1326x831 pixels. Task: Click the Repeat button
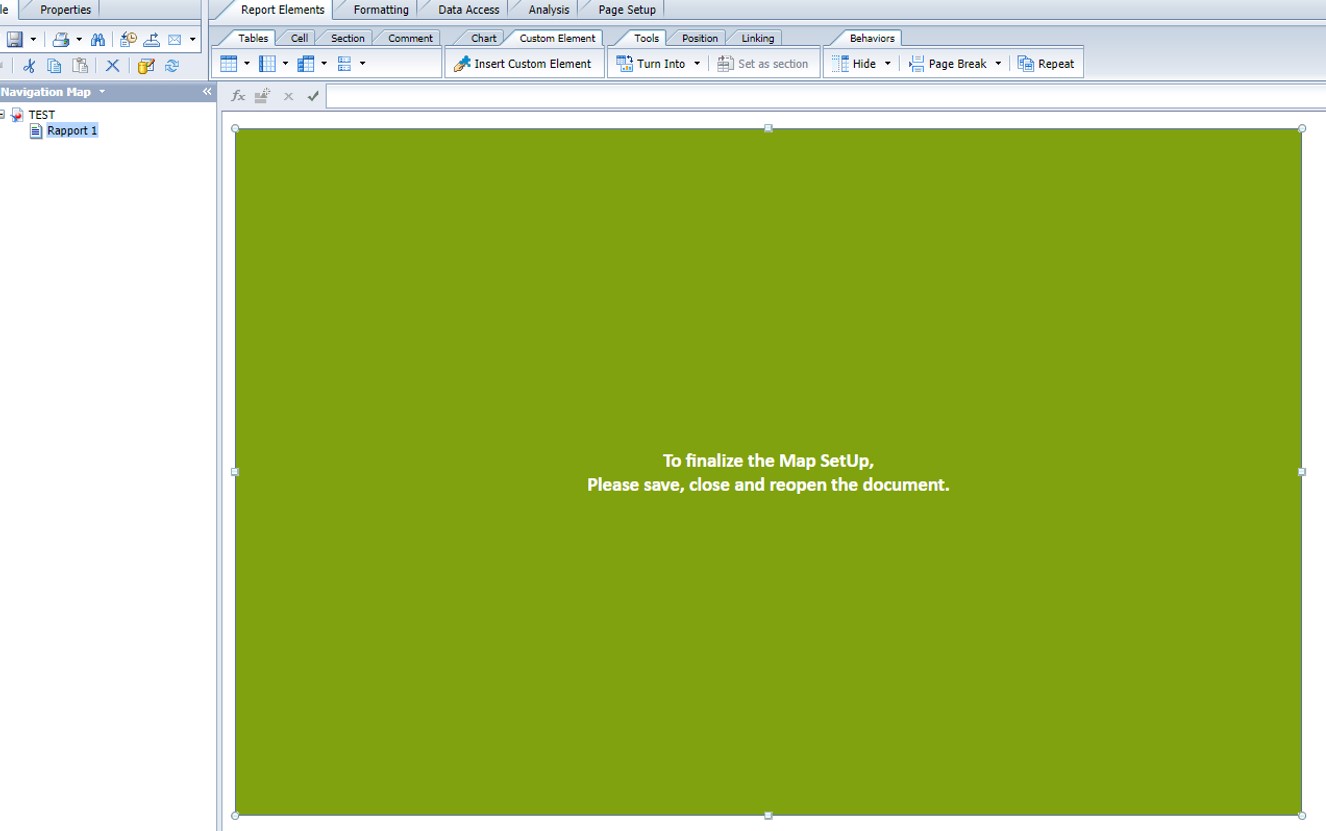(1046, 64)
